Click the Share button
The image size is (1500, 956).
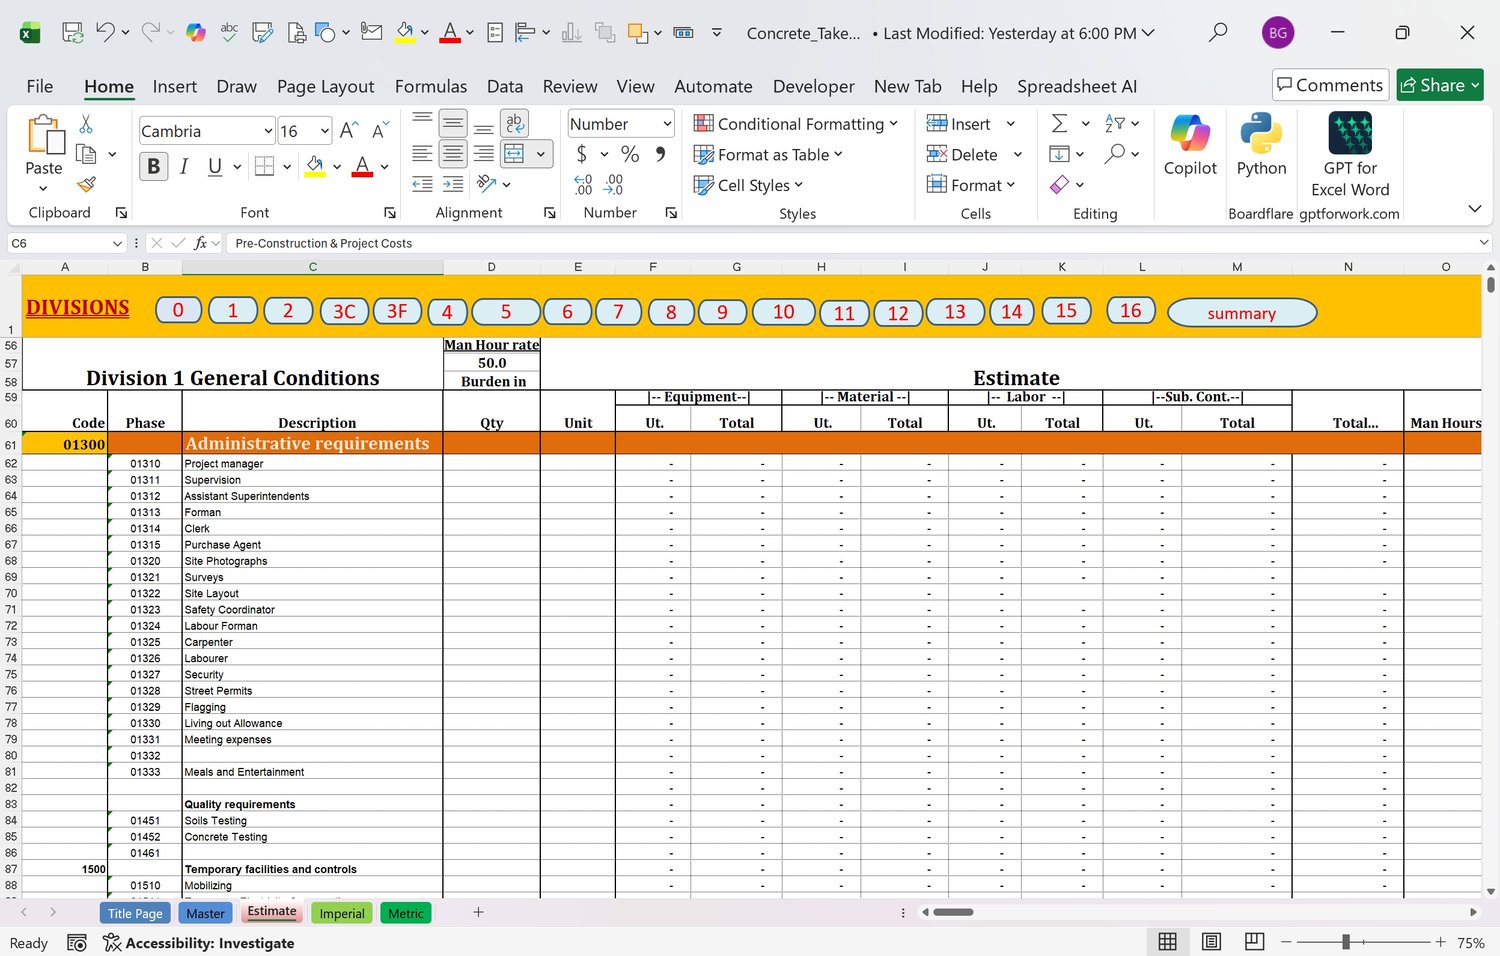point(1439,85)
